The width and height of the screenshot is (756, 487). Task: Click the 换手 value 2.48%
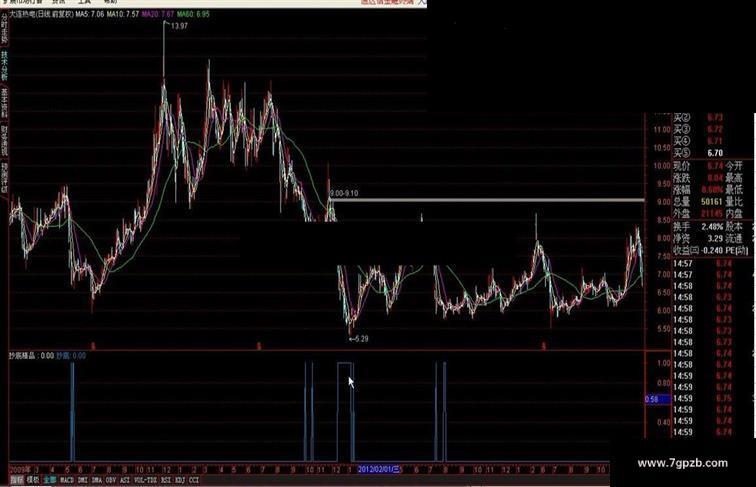point(712,226)
